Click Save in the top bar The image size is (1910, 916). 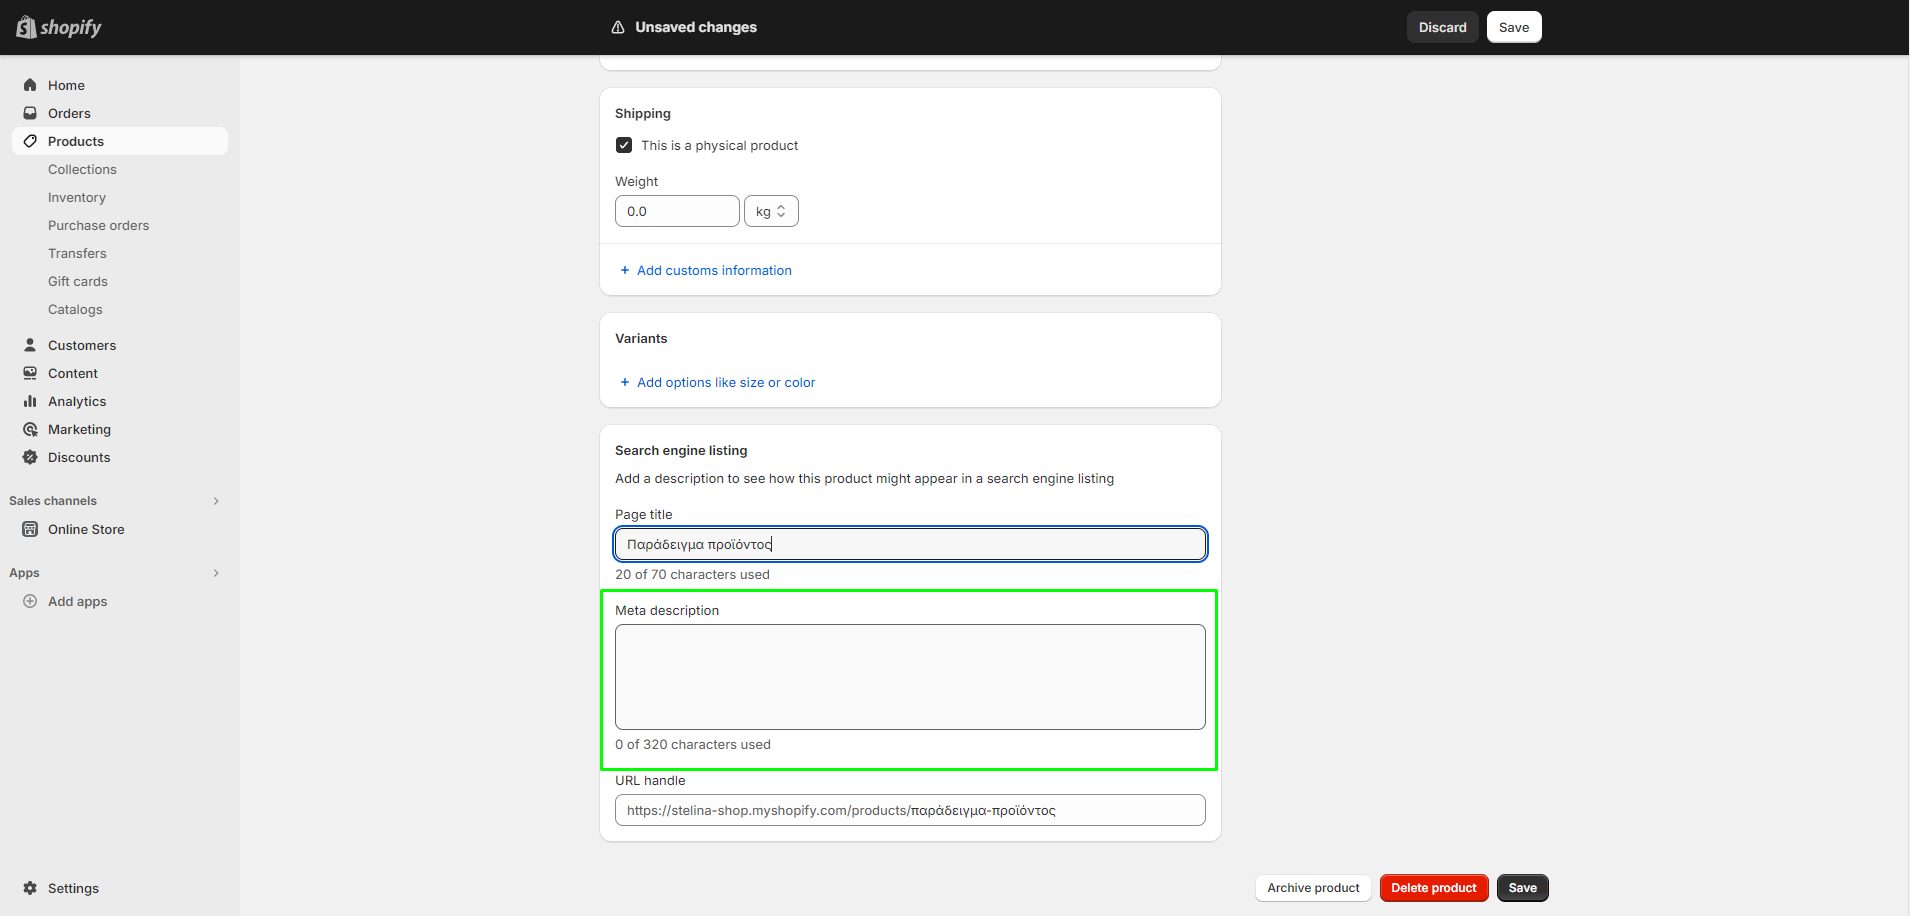pos(1514,27)
